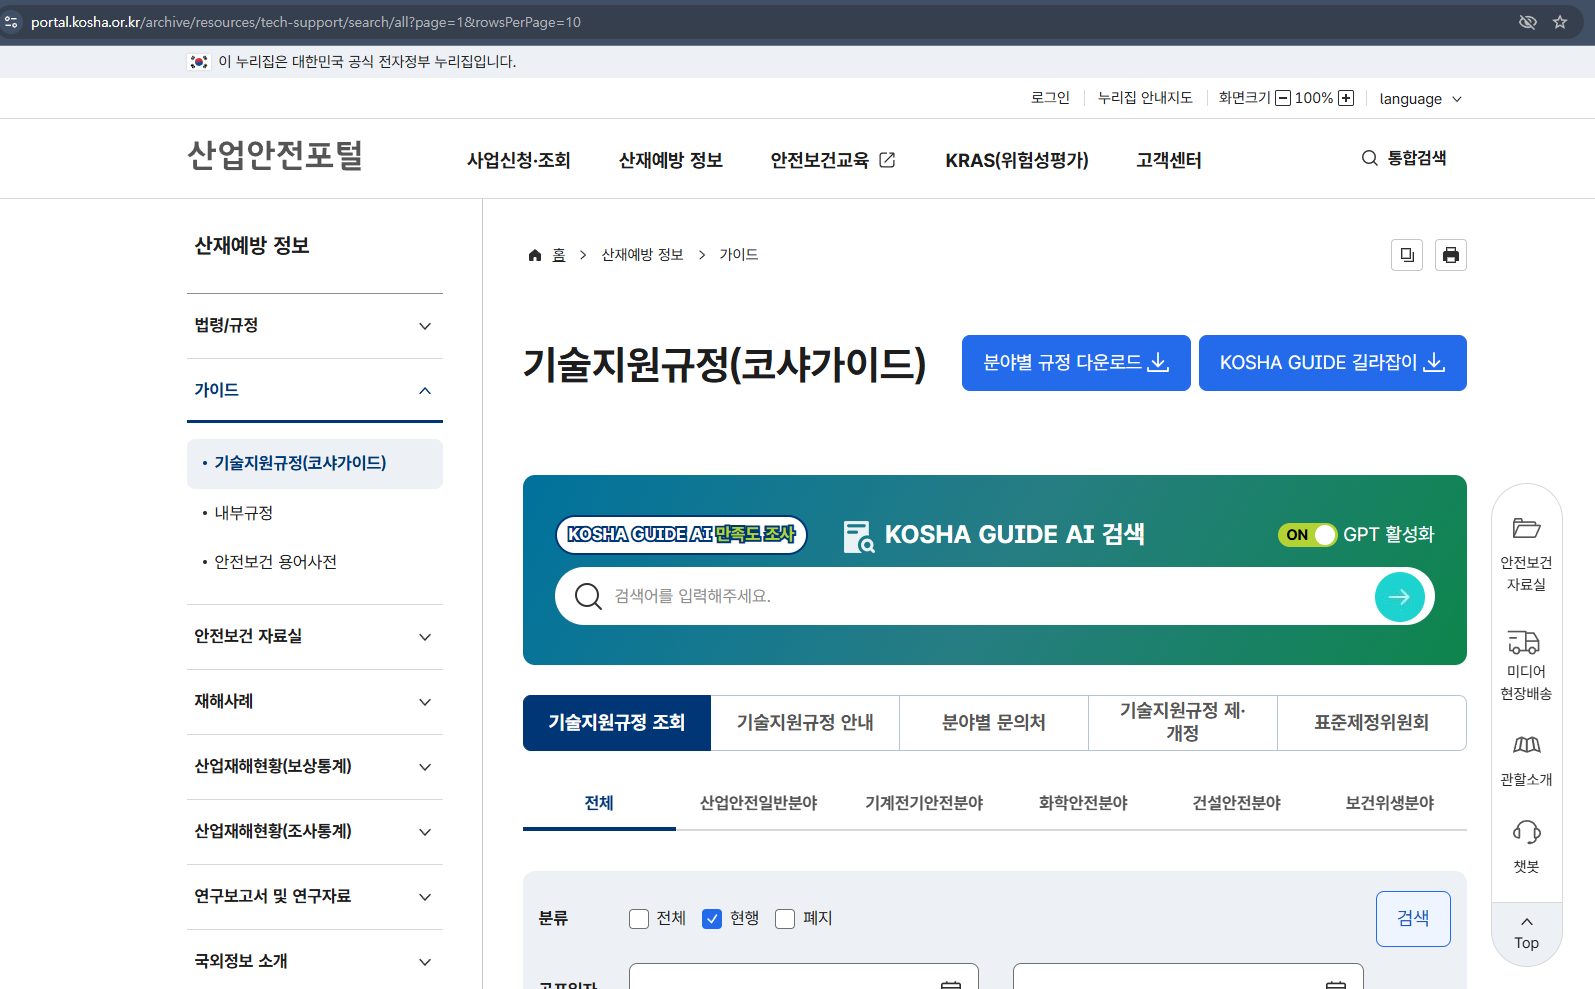
Task: Click the eye-slash tracking icon in address bar
Action: [1527, 22]
